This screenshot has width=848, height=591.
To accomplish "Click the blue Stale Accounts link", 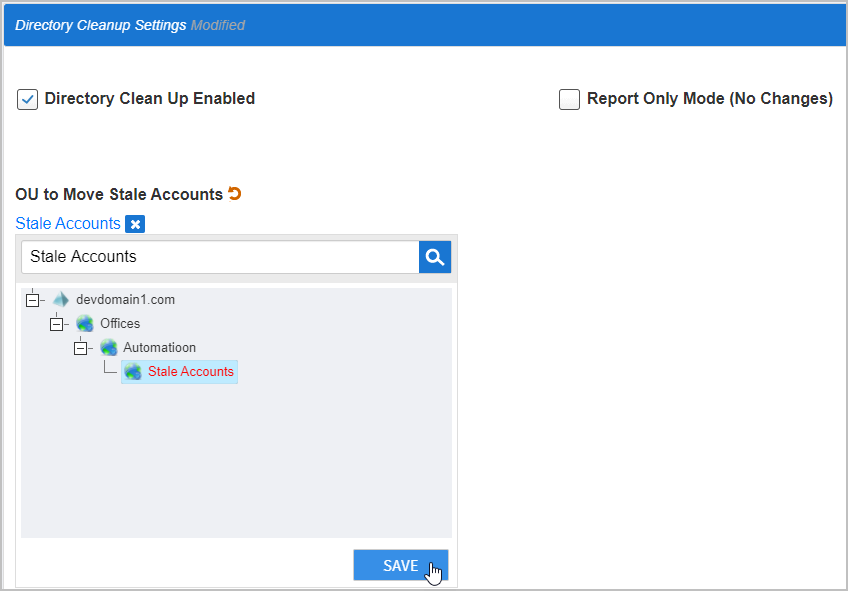I will pyautogui.click(x=68, y=224).
